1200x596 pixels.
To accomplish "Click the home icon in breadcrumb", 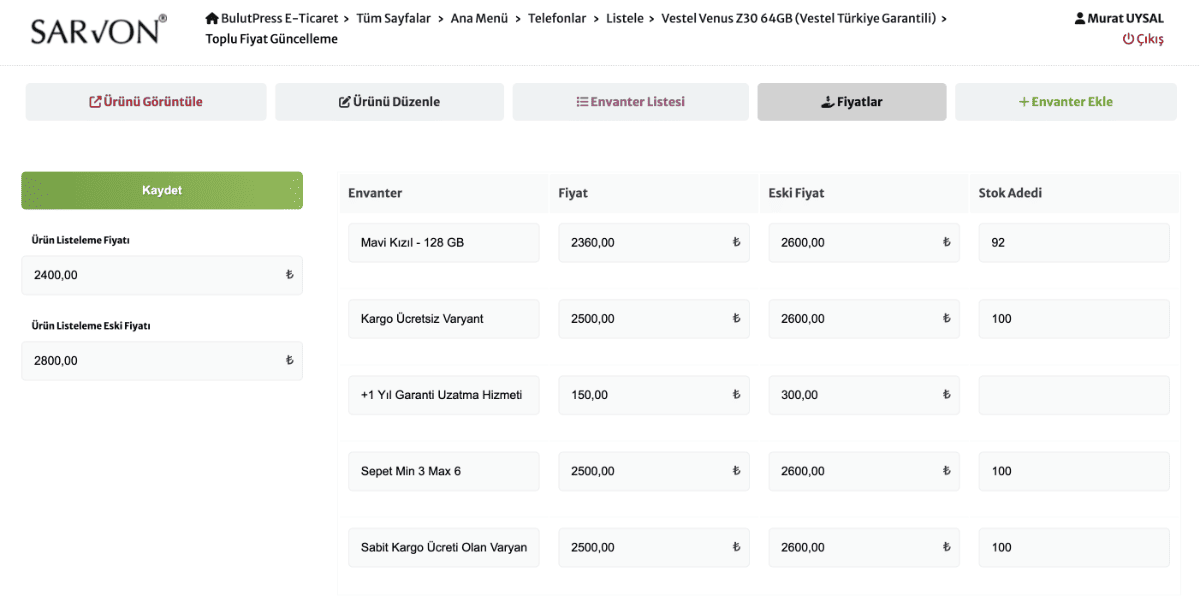I will [212, 19].
